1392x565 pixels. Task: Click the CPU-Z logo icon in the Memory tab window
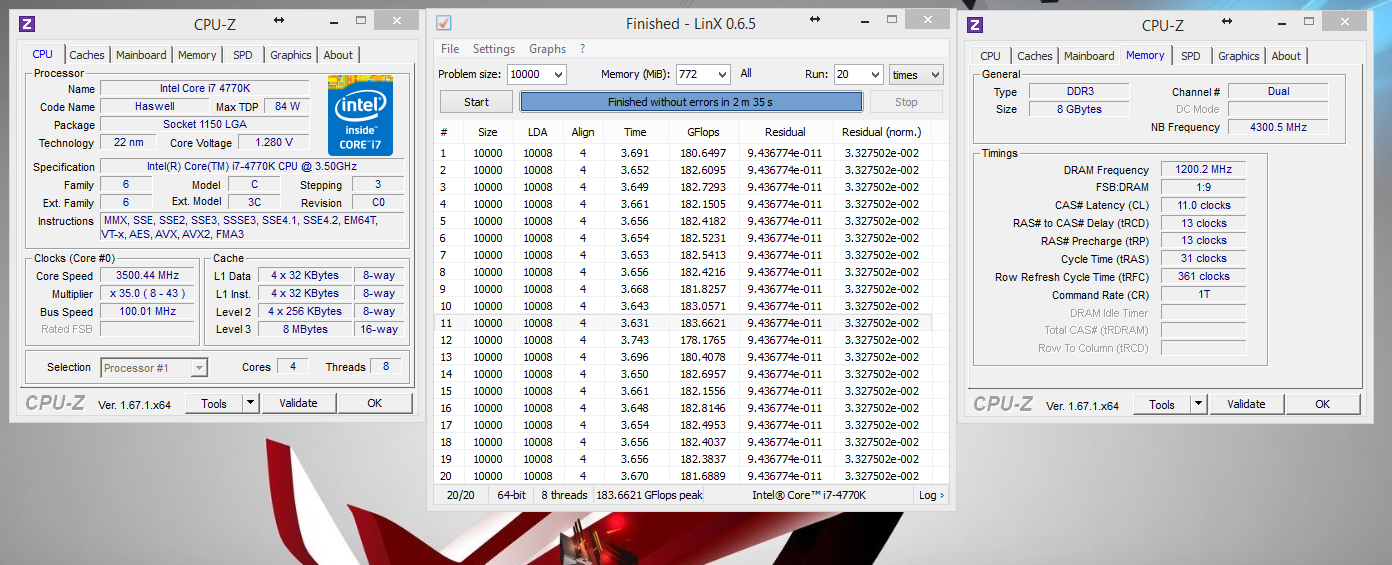click(x=975, y=25)
